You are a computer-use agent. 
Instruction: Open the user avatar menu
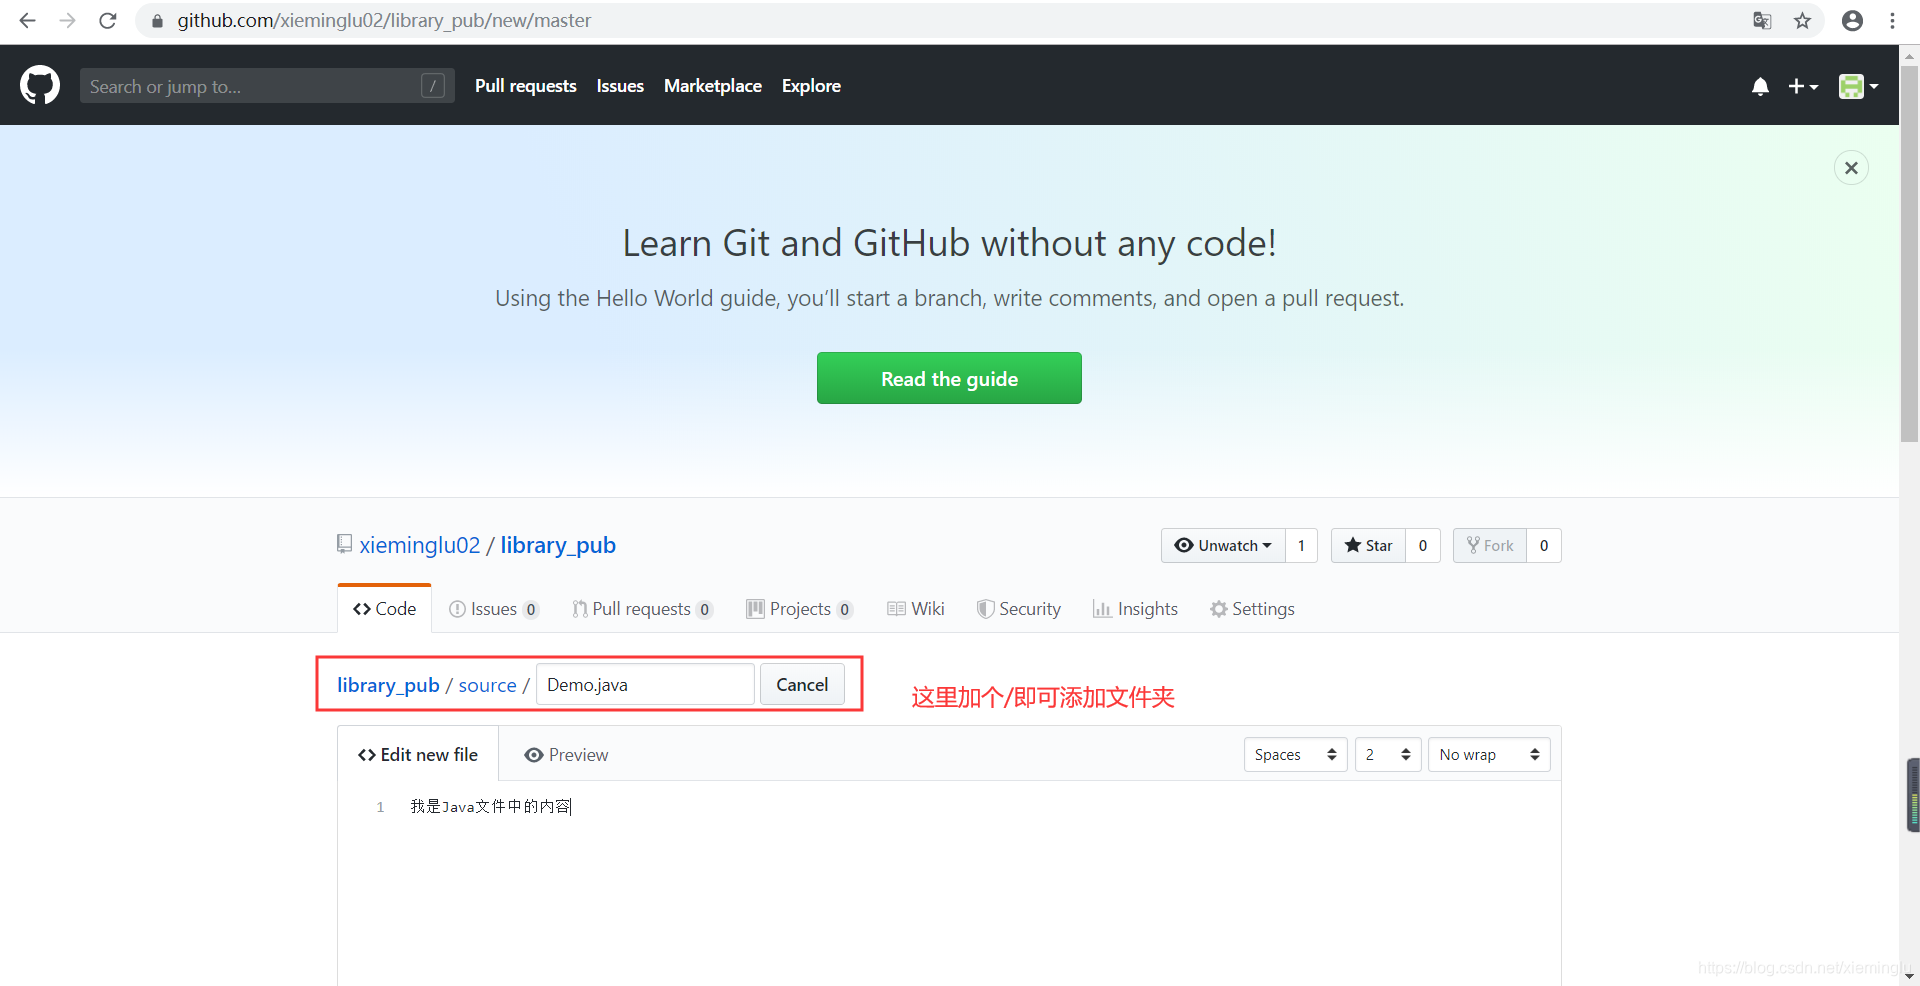(x=1858, y=87)
